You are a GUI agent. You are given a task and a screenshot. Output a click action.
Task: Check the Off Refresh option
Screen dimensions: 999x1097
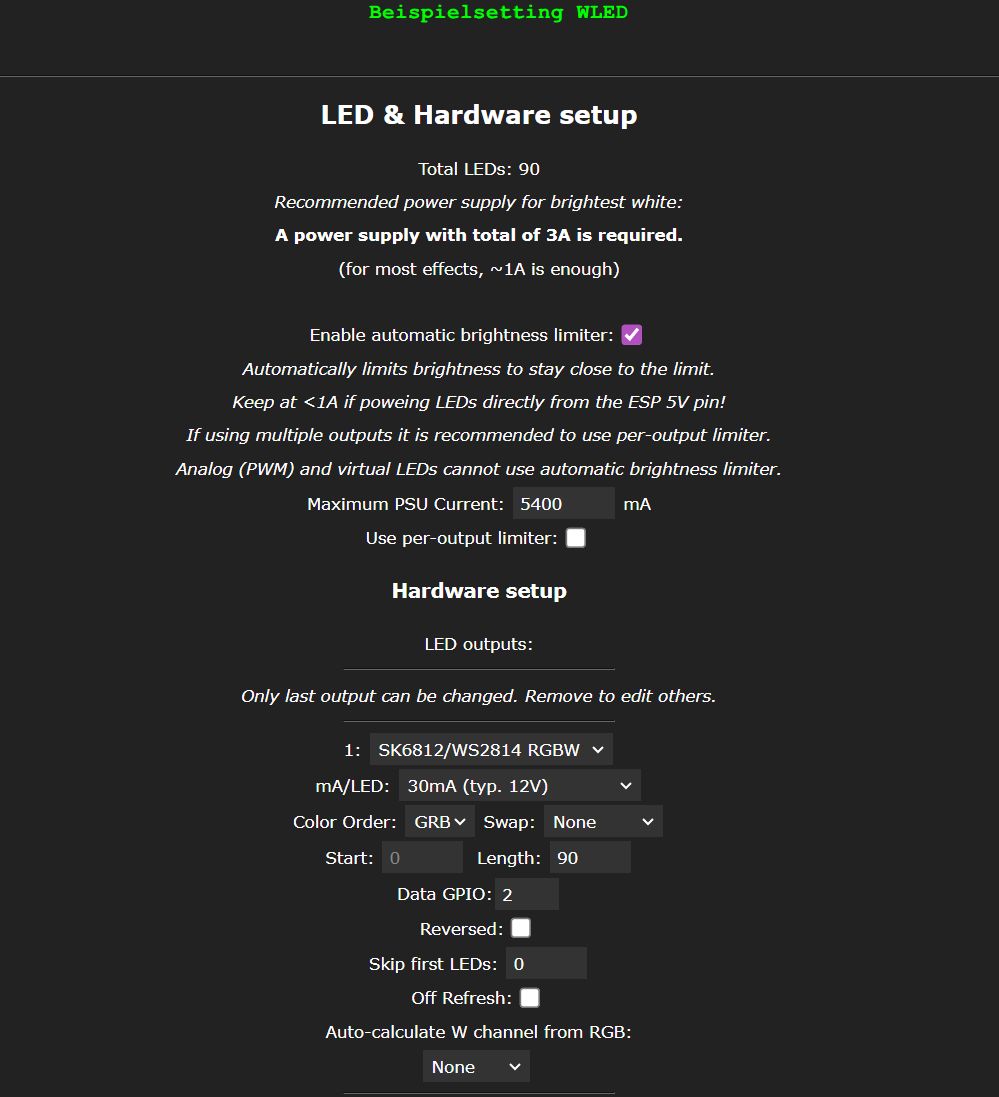point(529,998)
